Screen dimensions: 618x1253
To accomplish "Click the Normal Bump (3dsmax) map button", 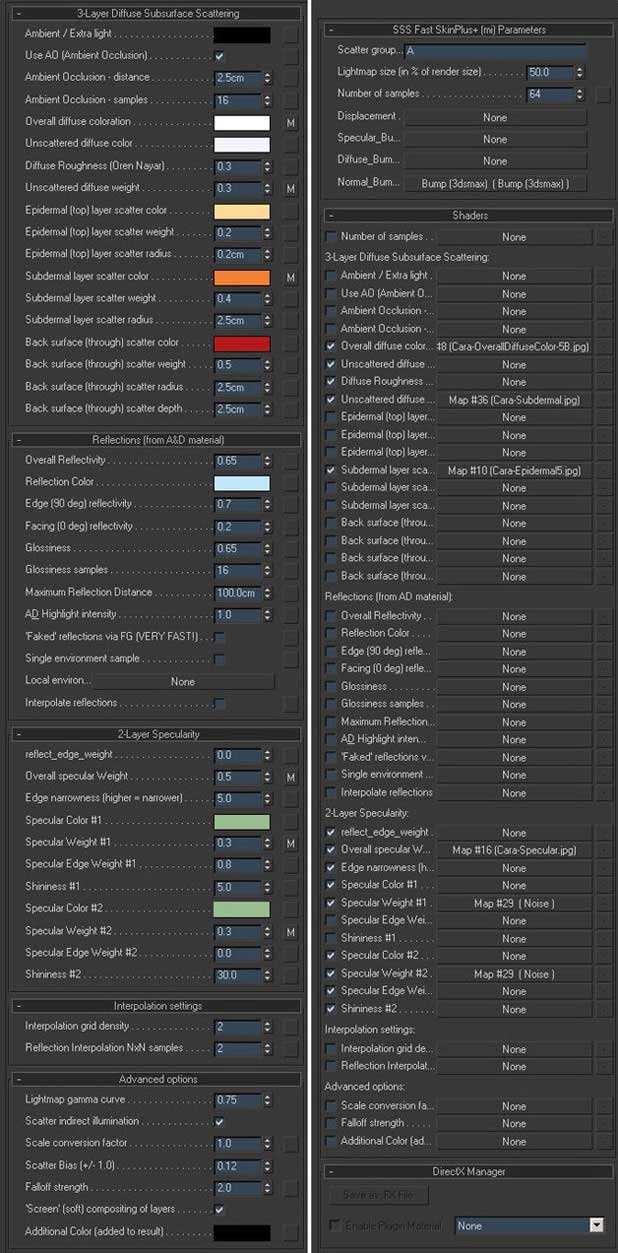I will 494,184.
